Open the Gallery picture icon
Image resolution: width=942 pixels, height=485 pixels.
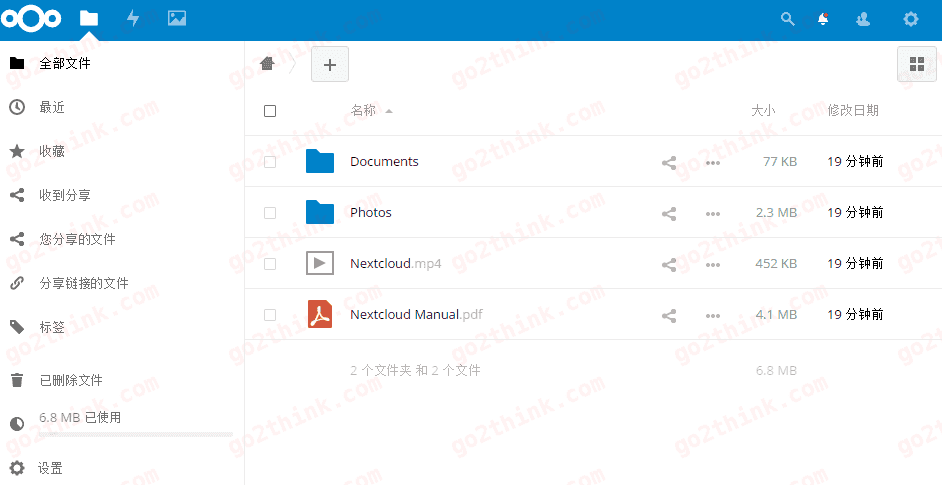click(x=177, y=18)
